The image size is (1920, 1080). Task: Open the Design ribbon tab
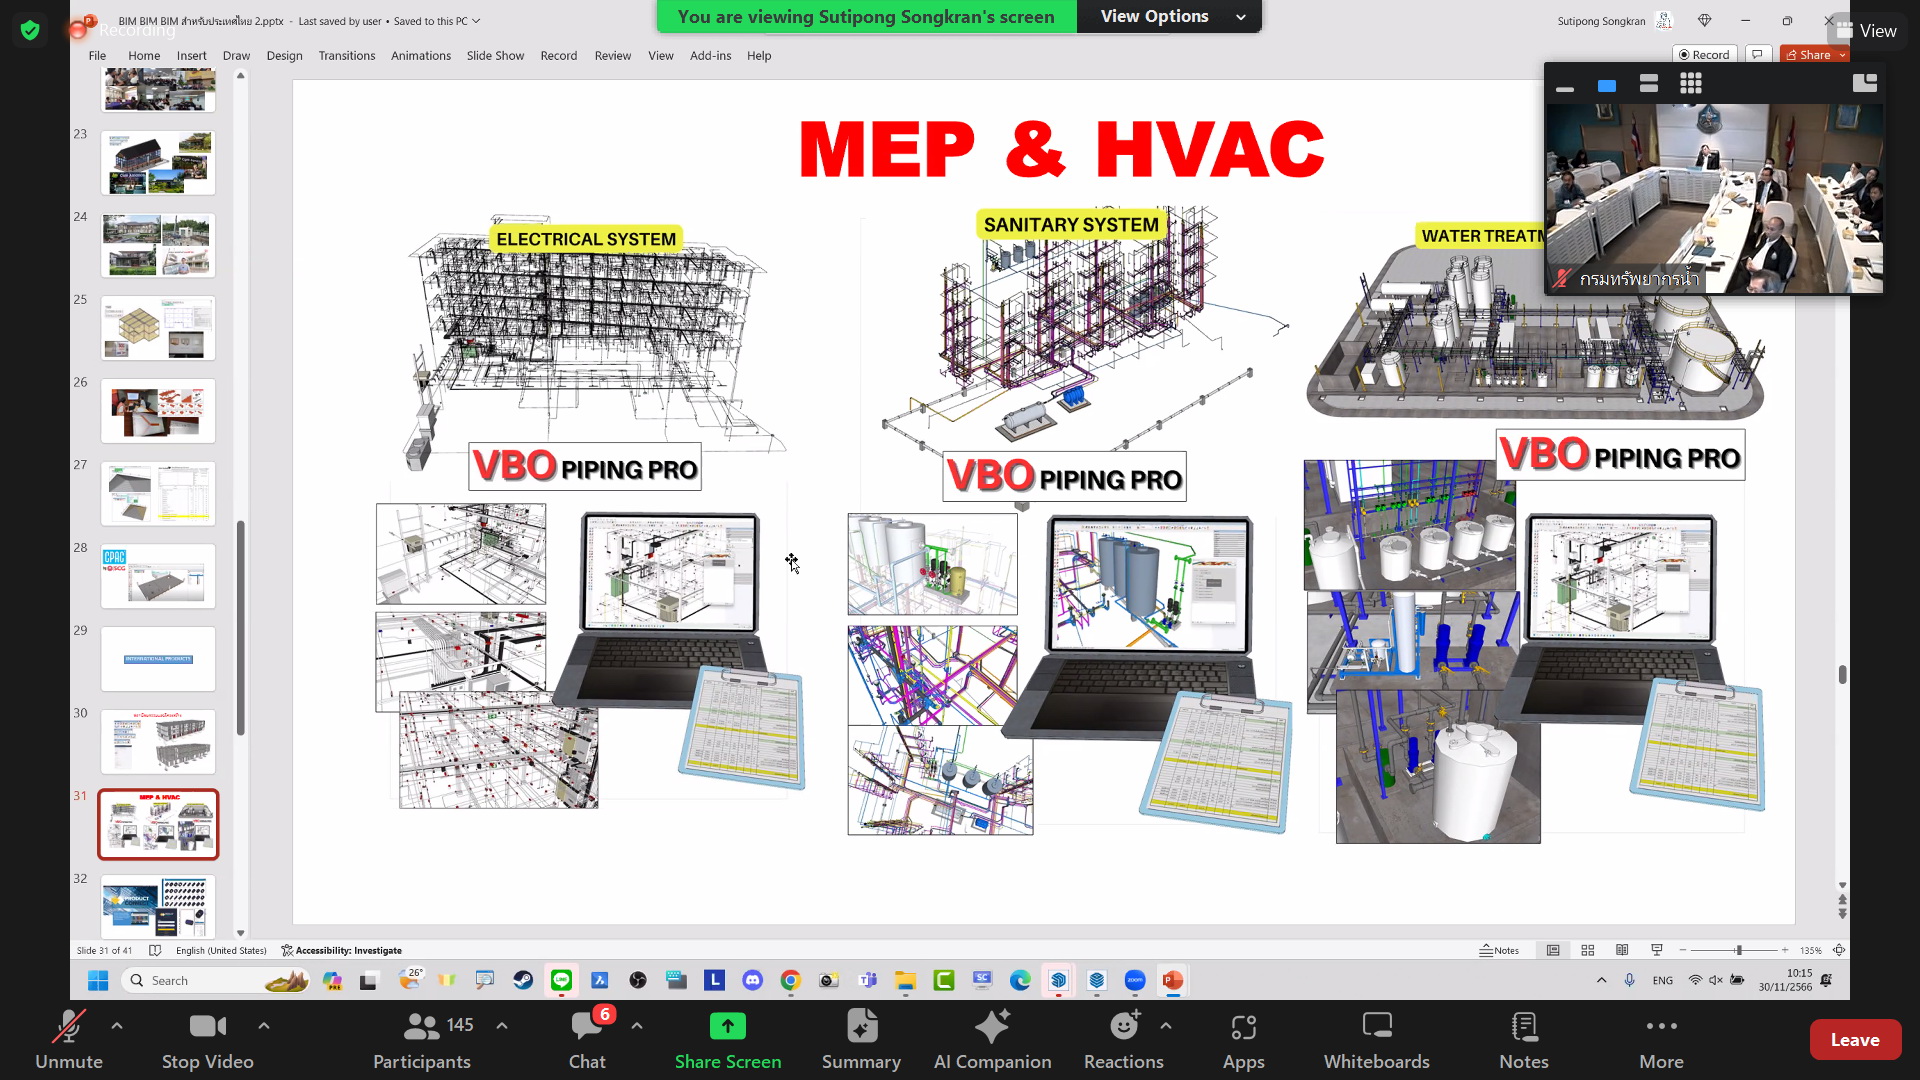[284, 56]
